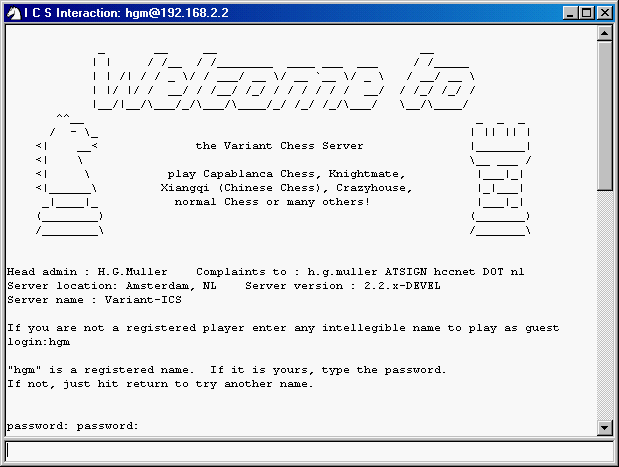This screenshot has height=467, width=619.
Task: Maximize the ICS Interaction window
Action: click(x=587, y=13)
